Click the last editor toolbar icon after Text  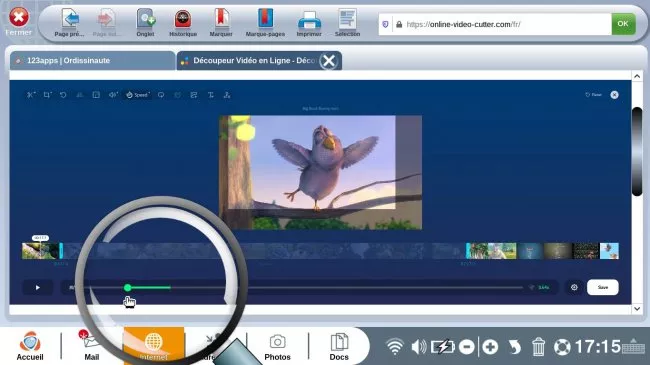[227, 95]
